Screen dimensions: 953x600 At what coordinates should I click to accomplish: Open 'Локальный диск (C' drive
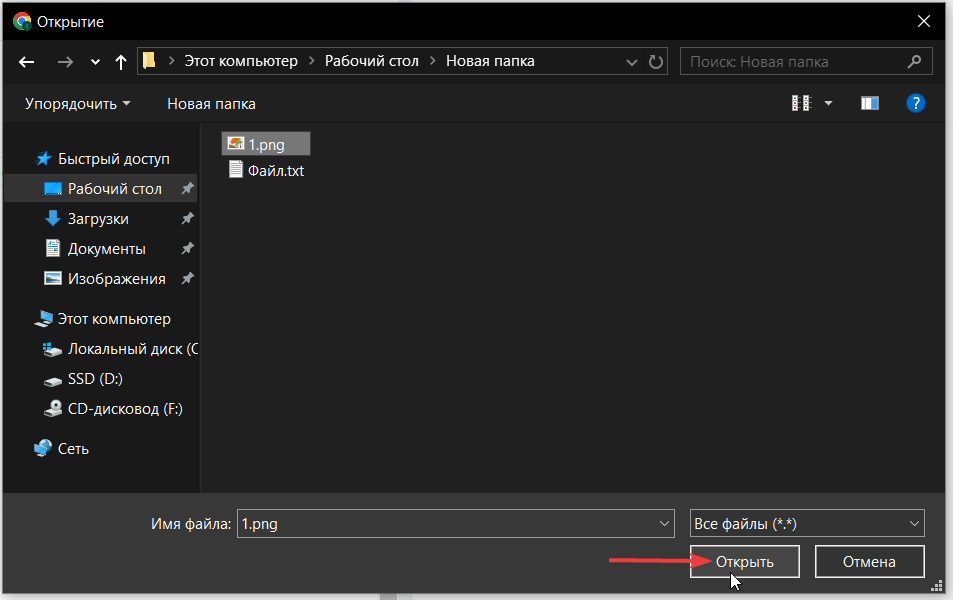(x=132, y=349)
